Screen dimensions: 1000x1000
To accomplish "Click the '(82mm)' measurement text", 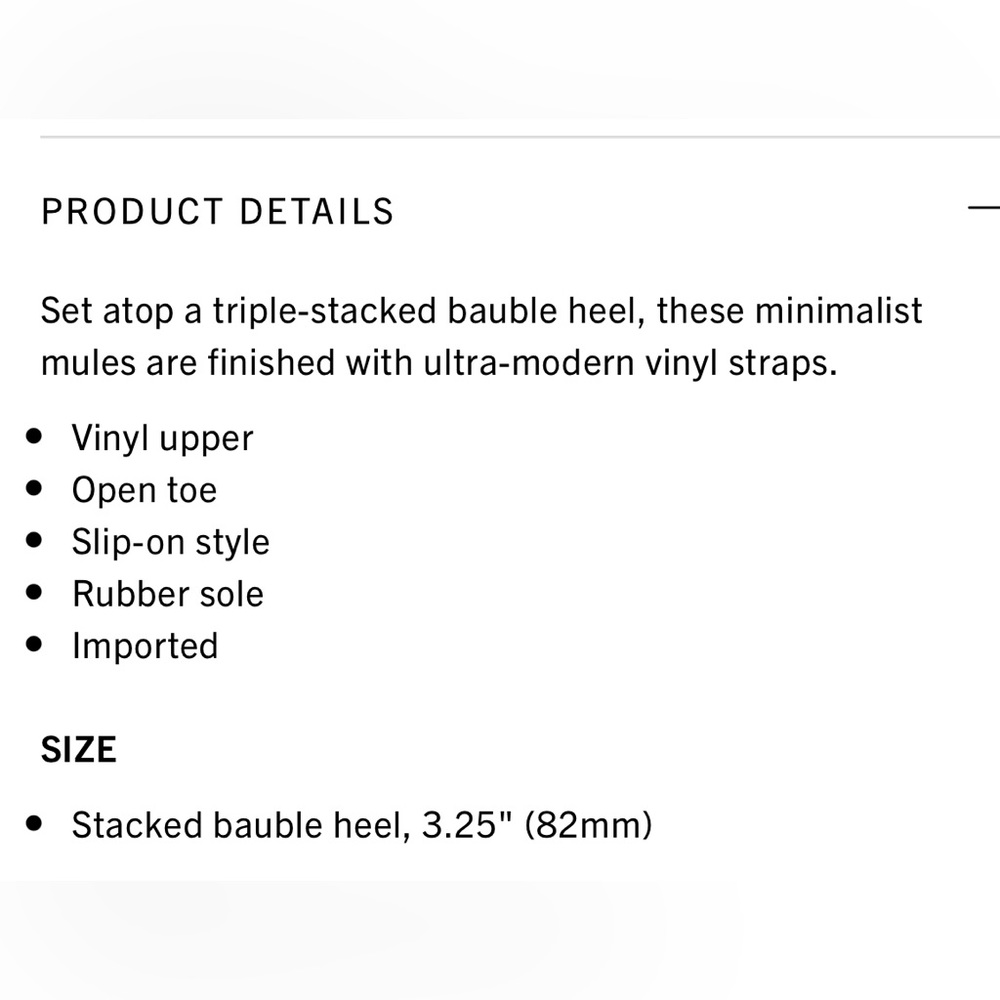I will click(x=589, y=826).
